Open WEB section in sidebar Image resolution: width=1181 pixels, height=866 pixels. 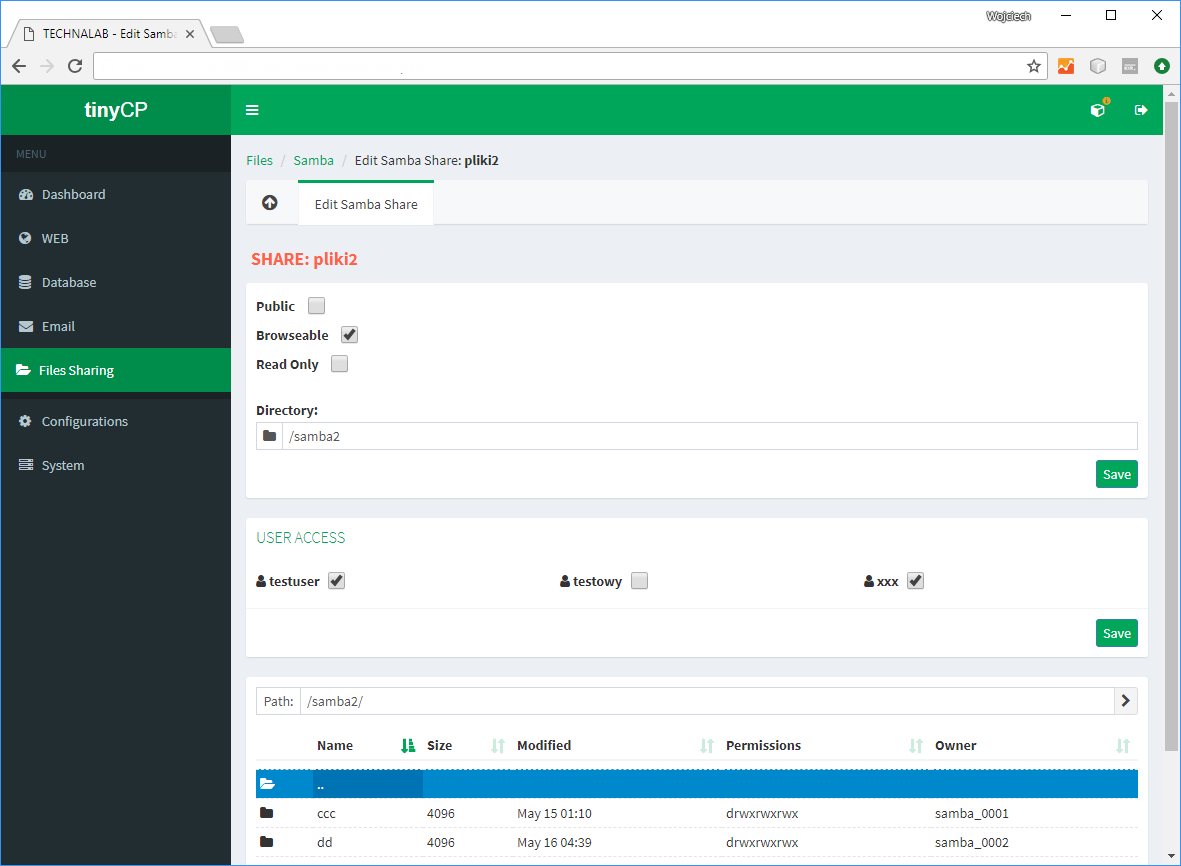point(116,238)
